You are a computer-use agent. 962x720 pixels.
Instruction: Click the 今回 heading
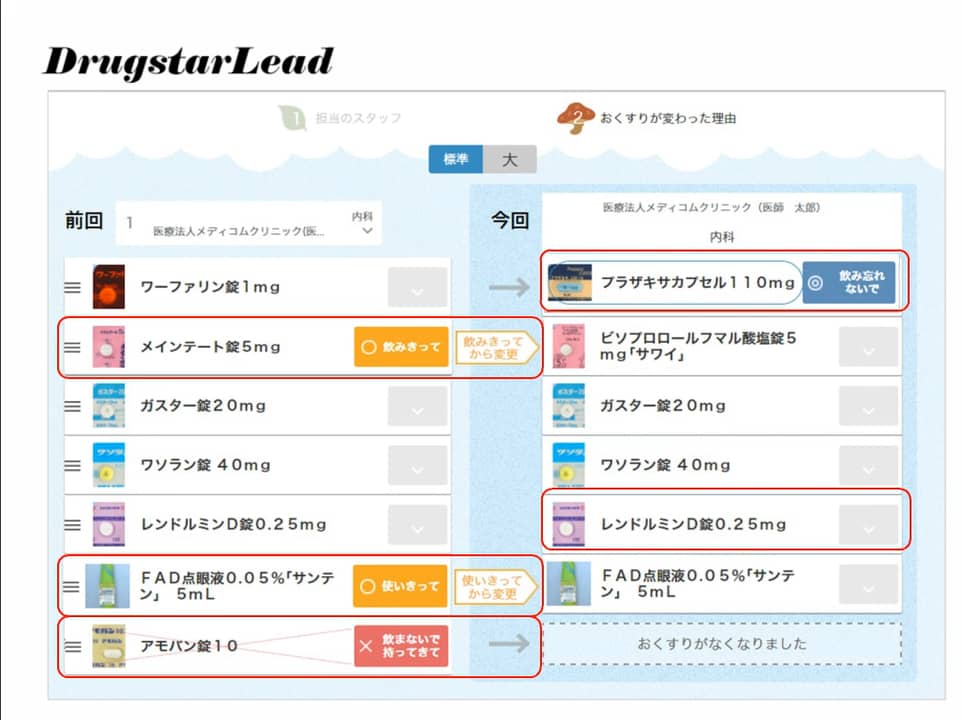coord(510,220)
